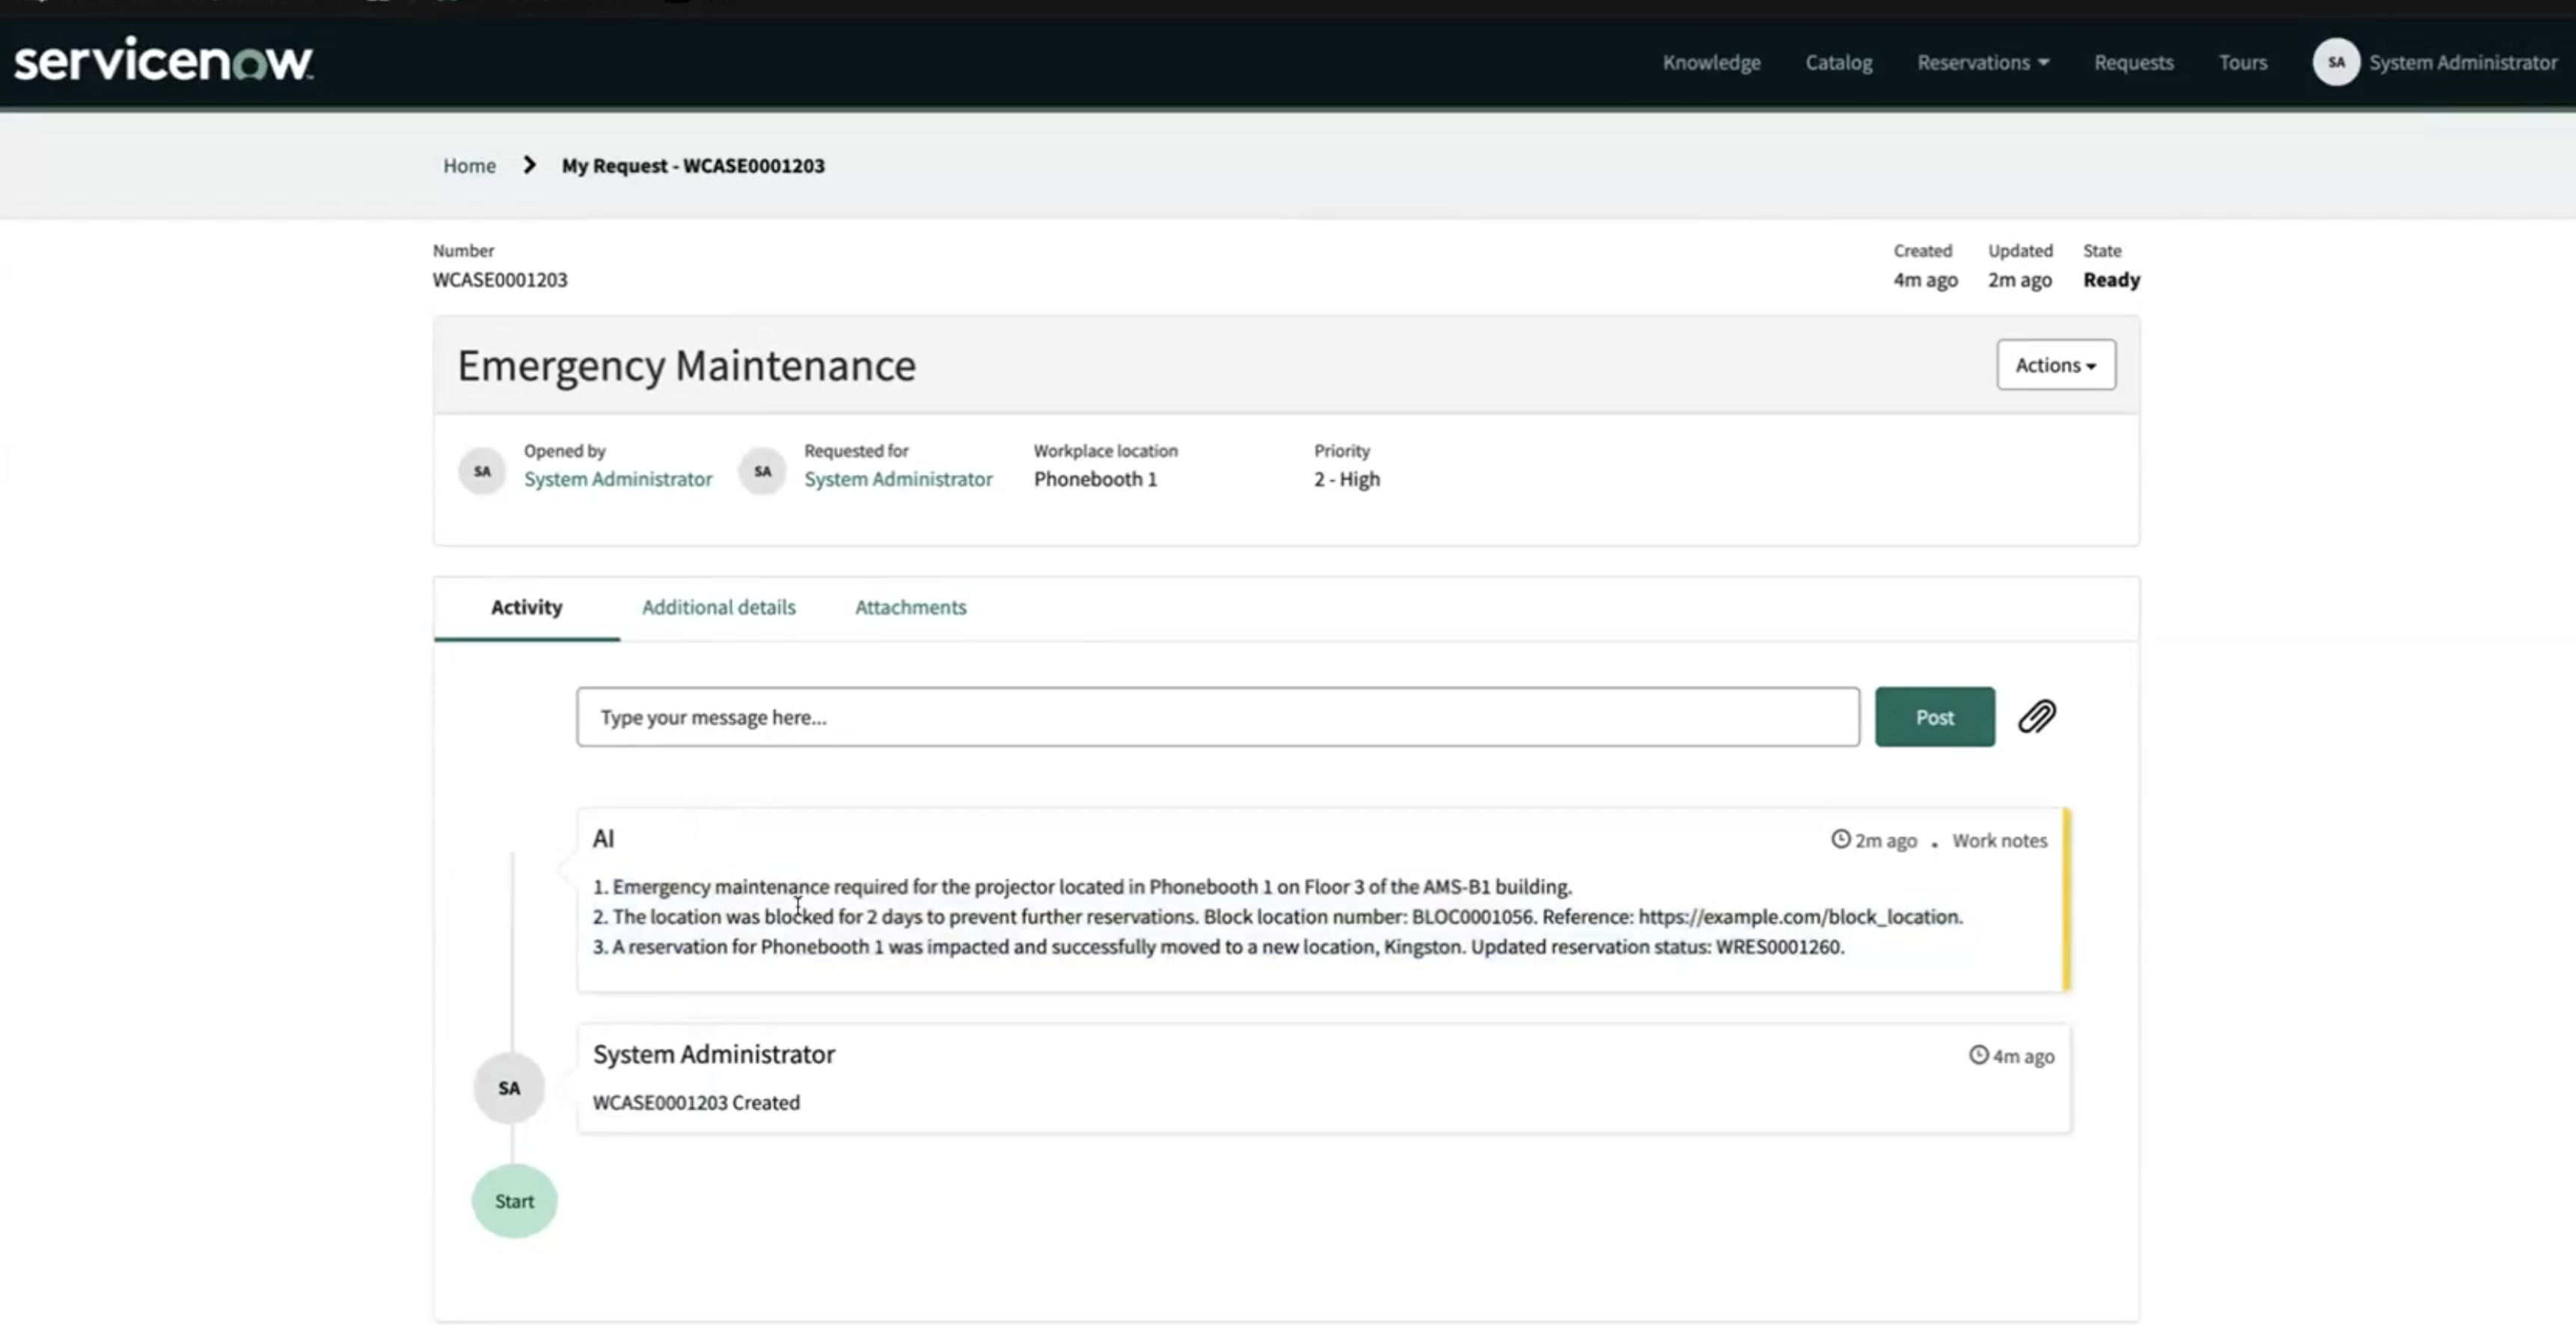2576x1325 pixels.
Task: Click the Post button
Action: pos(1934,716)
